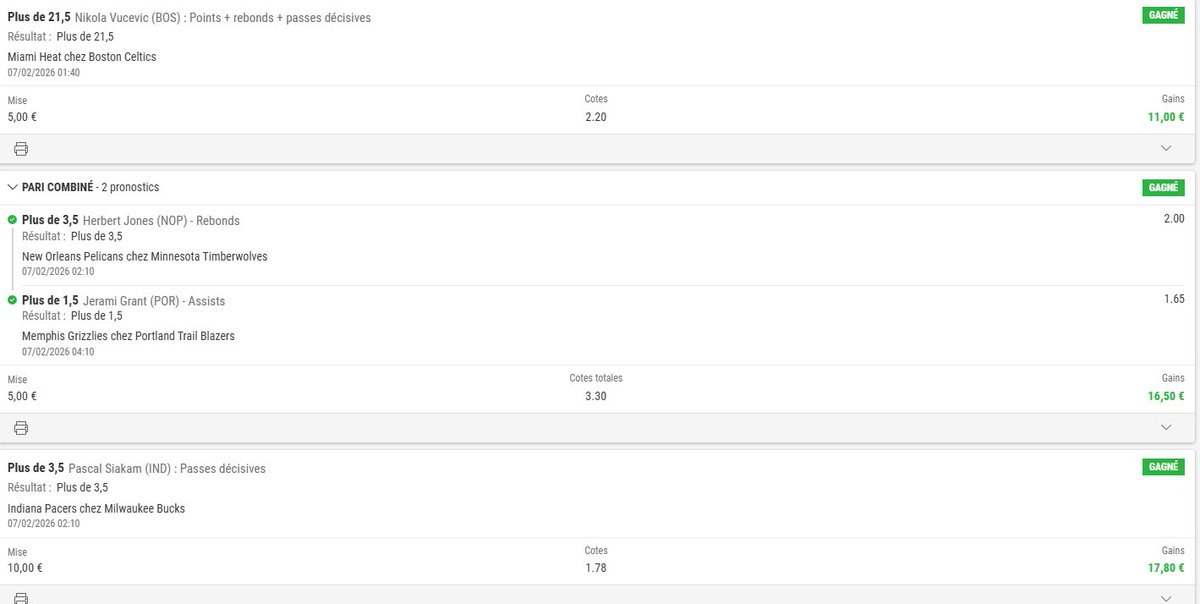Click green check icon beside Herbert Jones

[x=12, y=220]
